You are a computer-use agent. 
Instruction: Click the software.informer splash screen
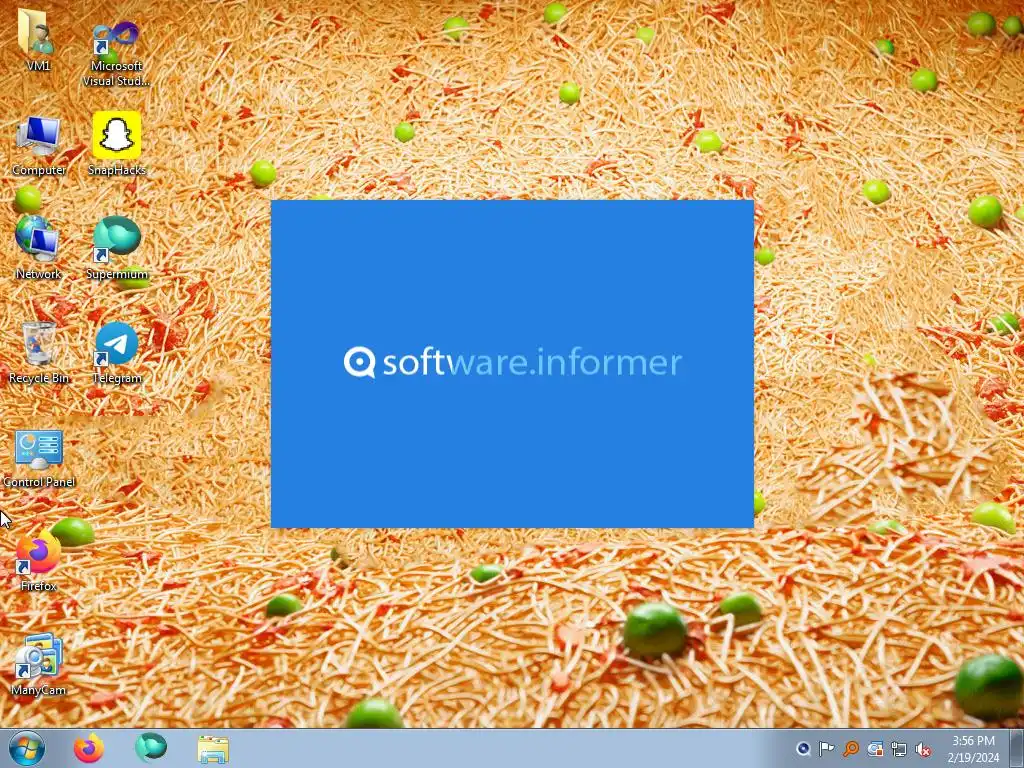pyautogui.click(x=512, y=364)
